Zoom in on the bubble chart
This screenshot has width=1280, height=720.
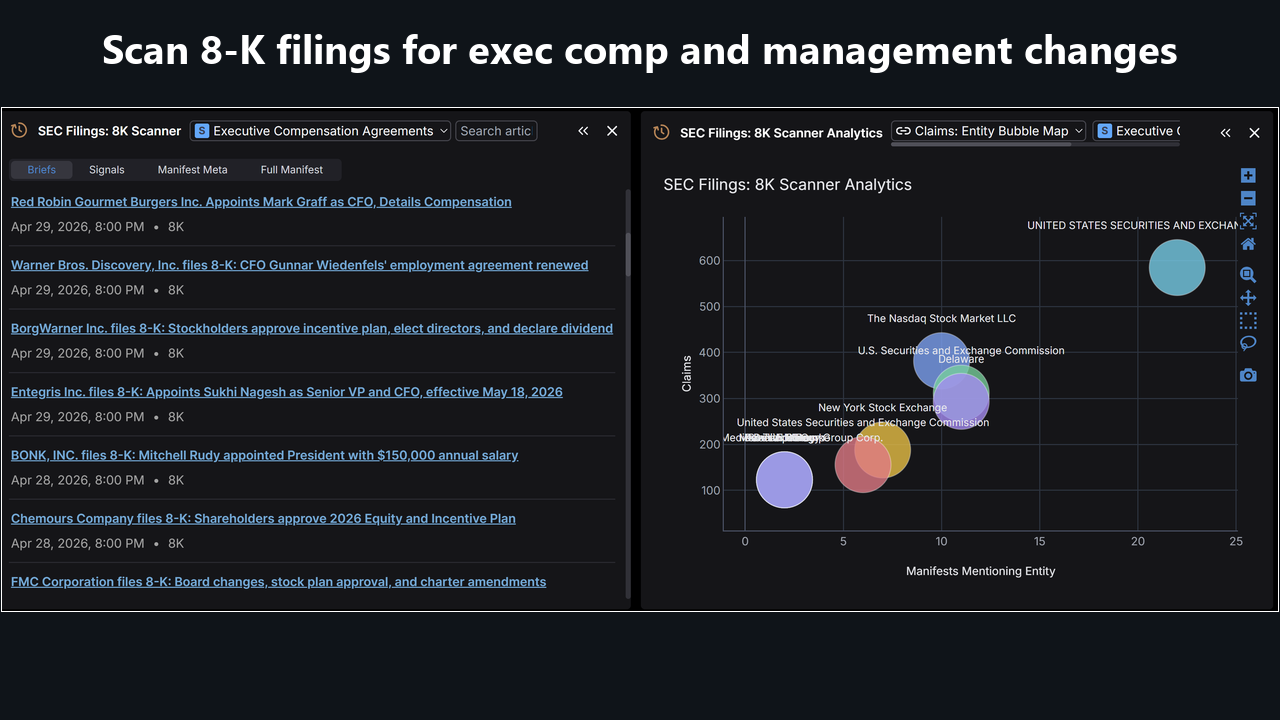1248,176
